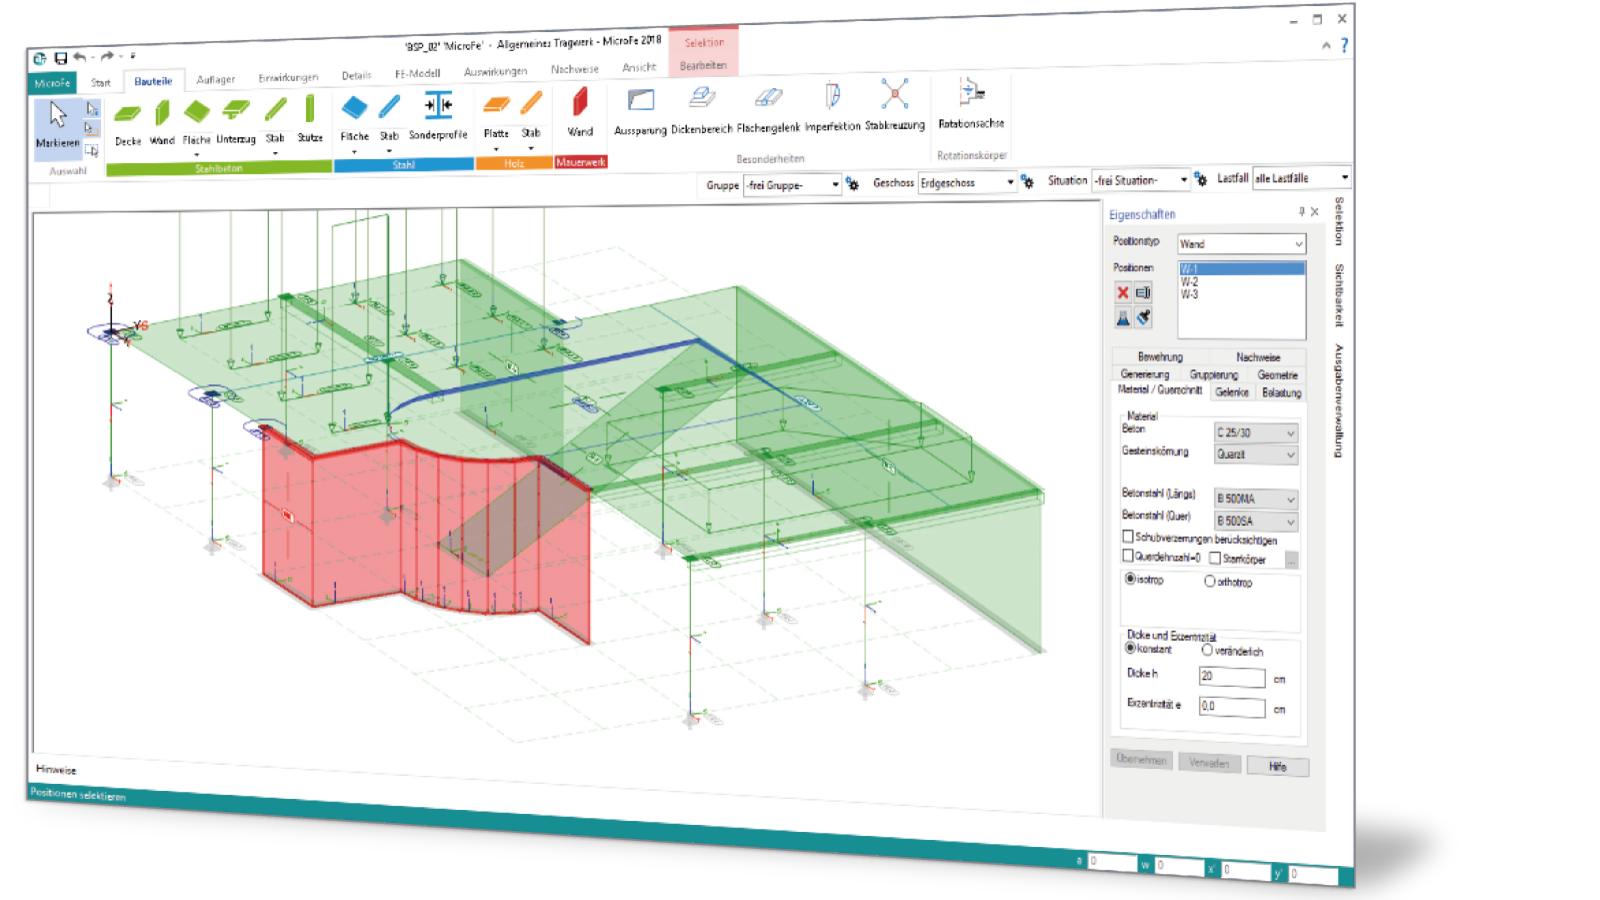1600x900 pixels.
Task: Choose the orthotrop radio option
Action: [1210, 581]
